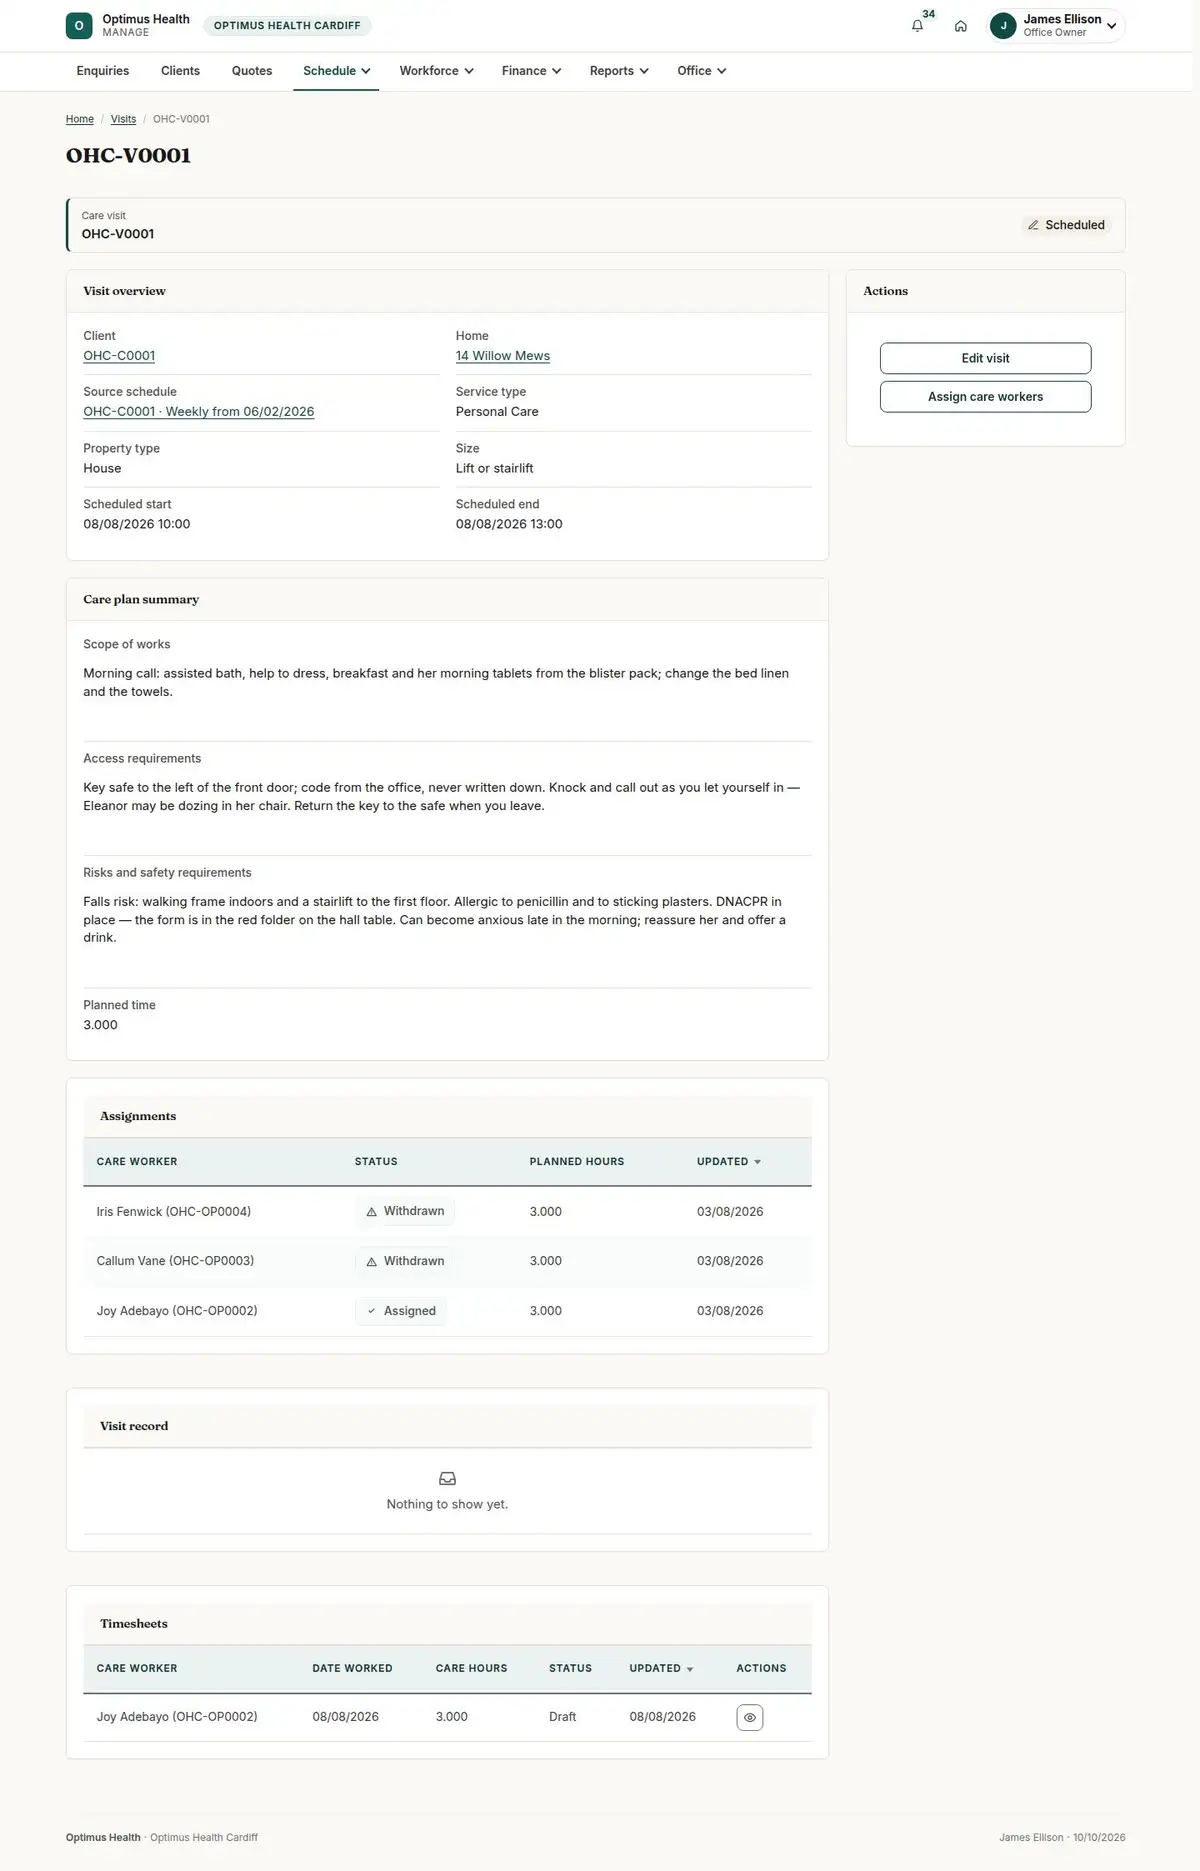Click the Care Hours column header
1200x1871 pixels.
click(471, 1669)
